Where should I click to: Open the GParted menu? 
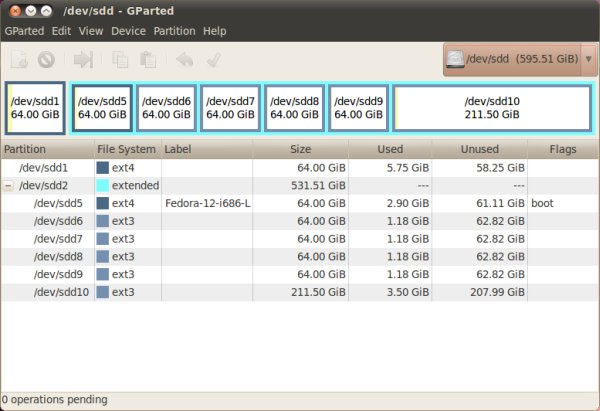pyautogui.click(x=24, y=31)
